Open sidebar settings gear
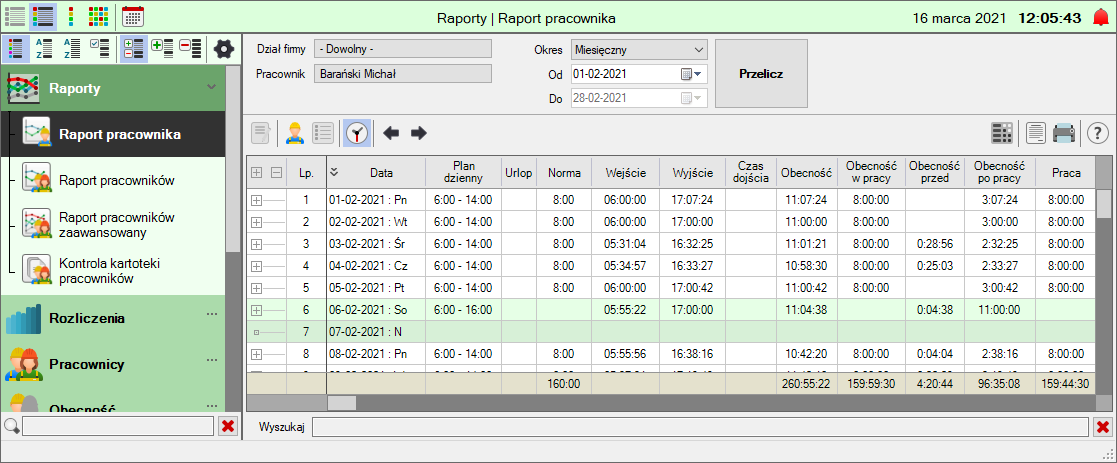The height and width of the screenshot is (463, 1117). pos(224,49)
